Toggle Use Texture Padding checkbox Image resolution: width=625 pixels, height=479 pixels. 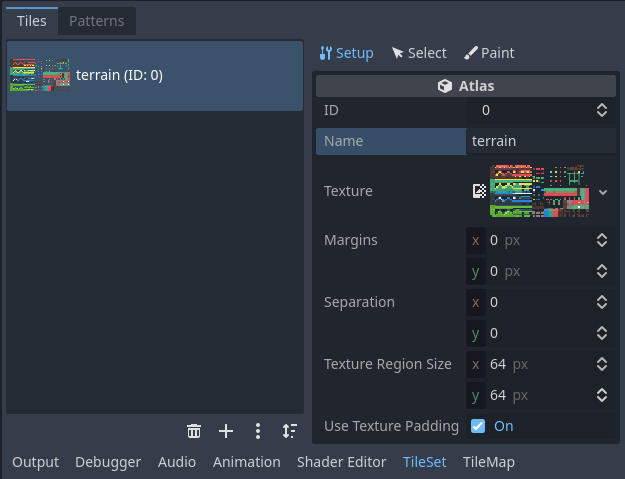tap(478, 426)
